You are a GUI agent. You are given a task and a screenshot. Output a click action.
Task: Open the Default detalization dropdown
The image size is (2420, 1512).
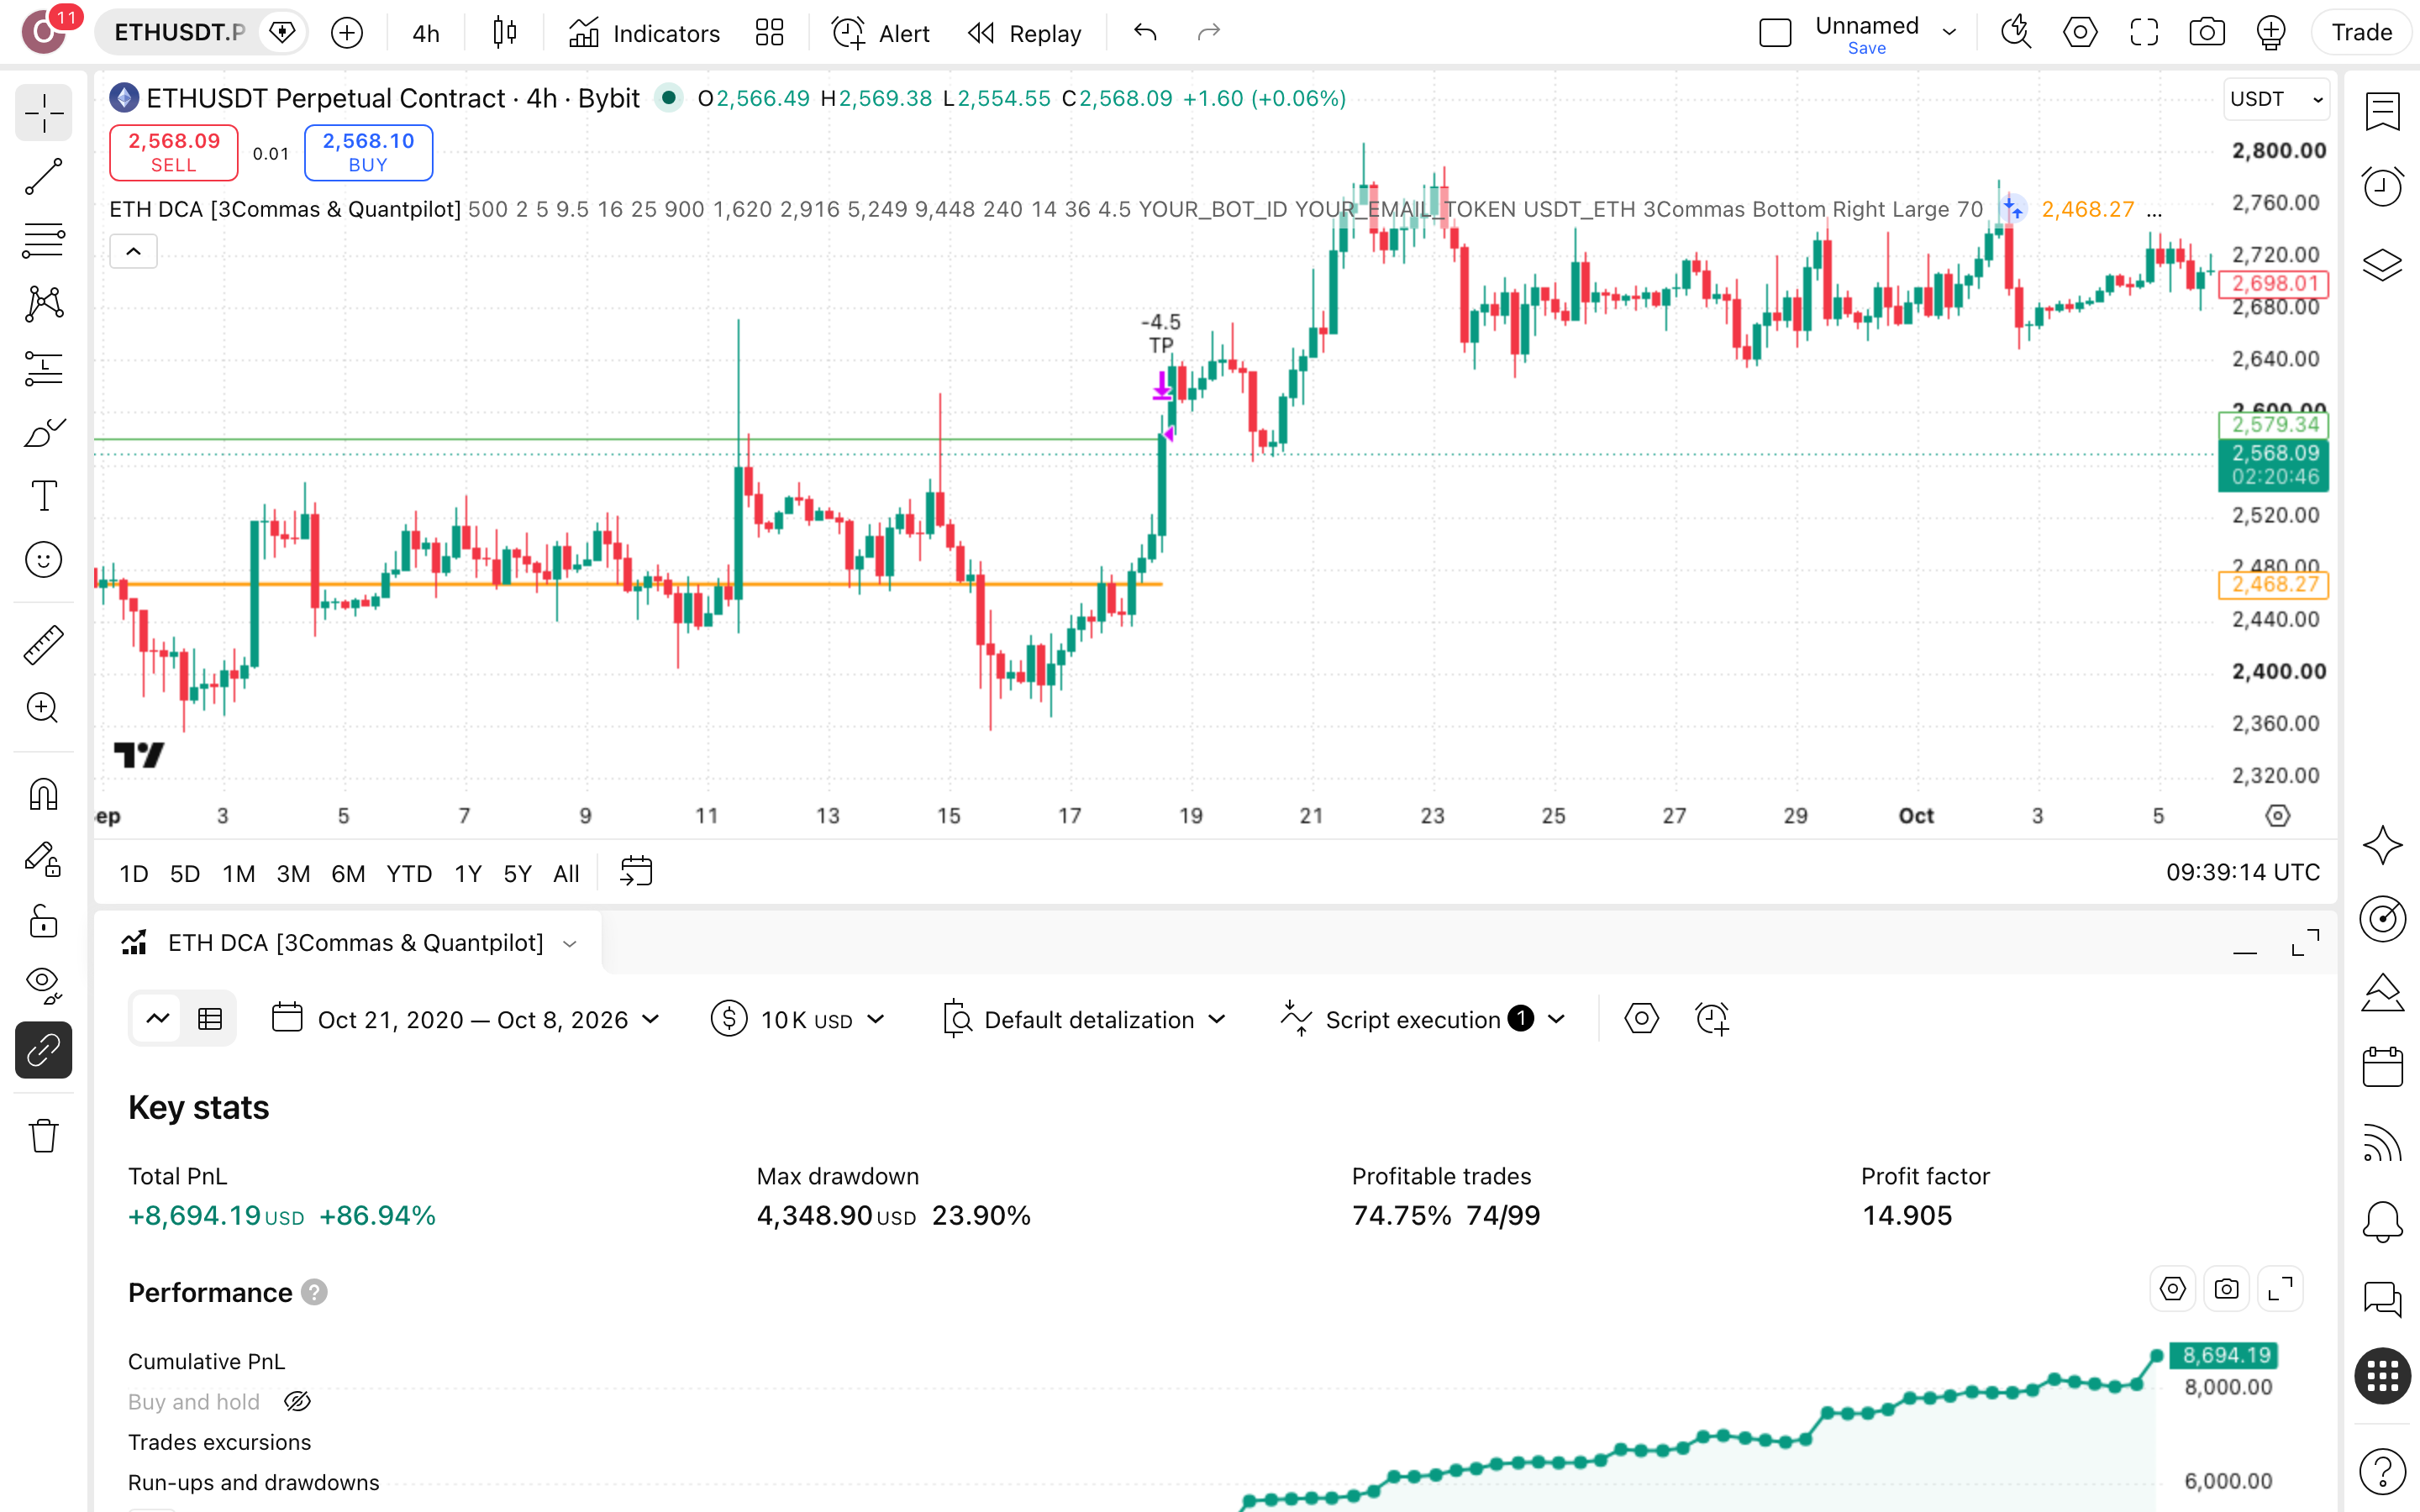click(x=1084, y=1019)
